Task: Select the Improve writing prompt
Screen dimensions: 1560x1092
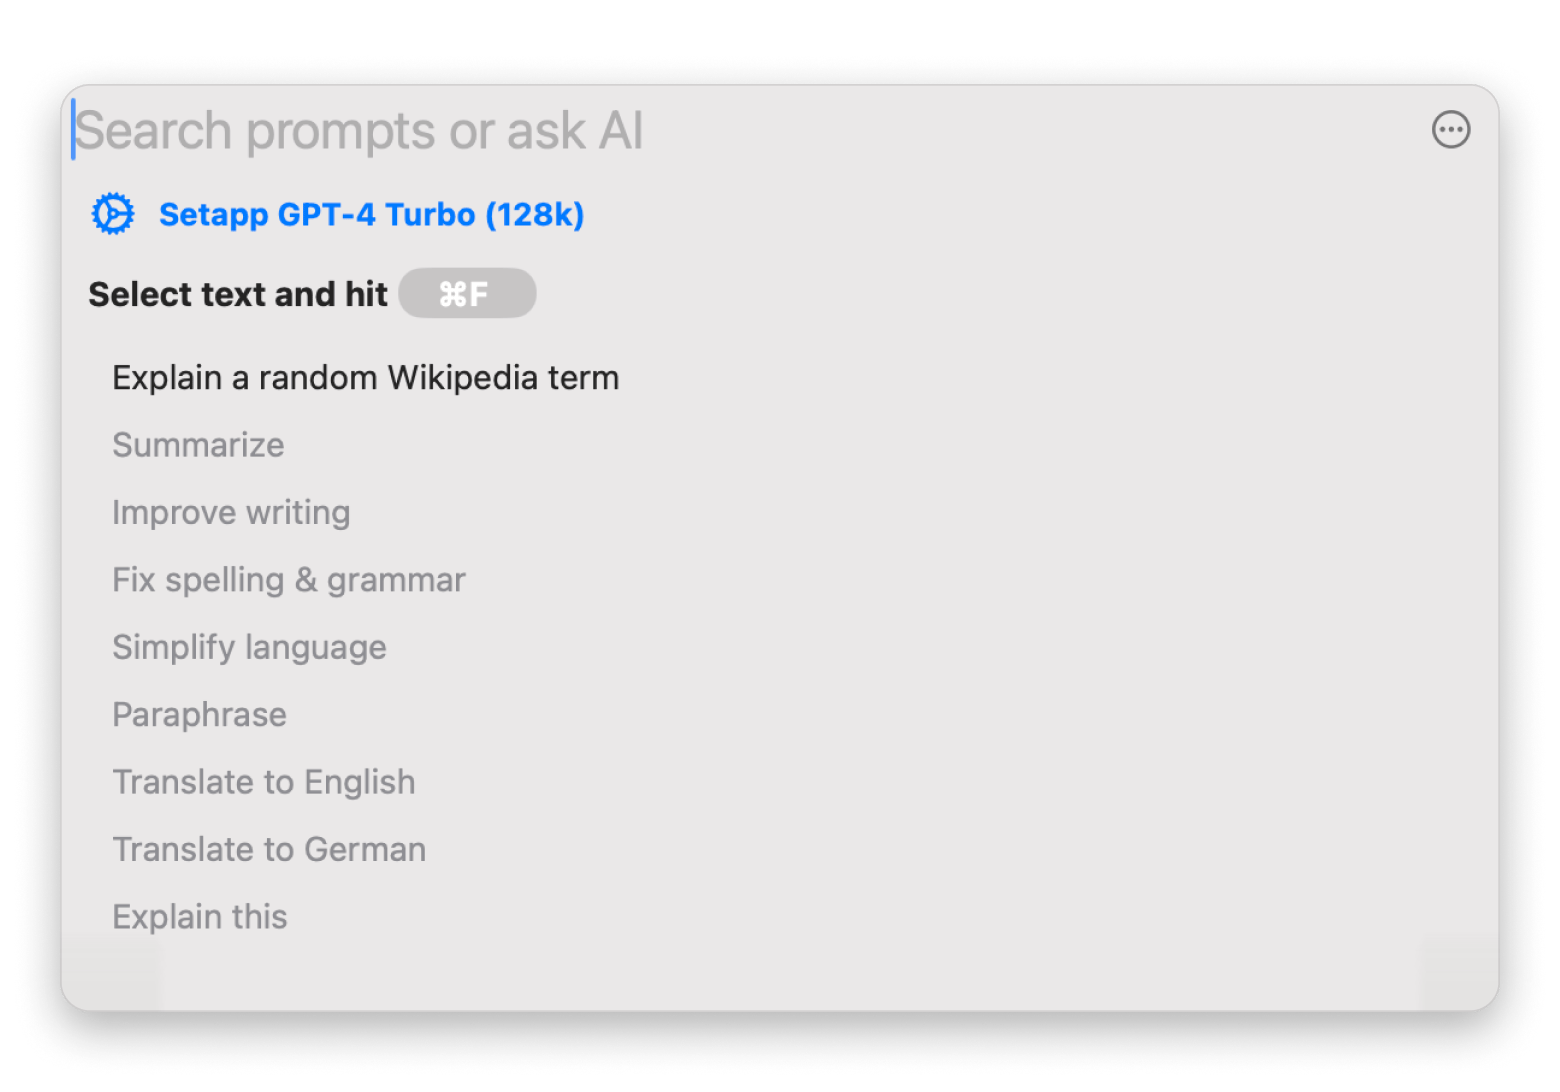Action: [231, 513]
